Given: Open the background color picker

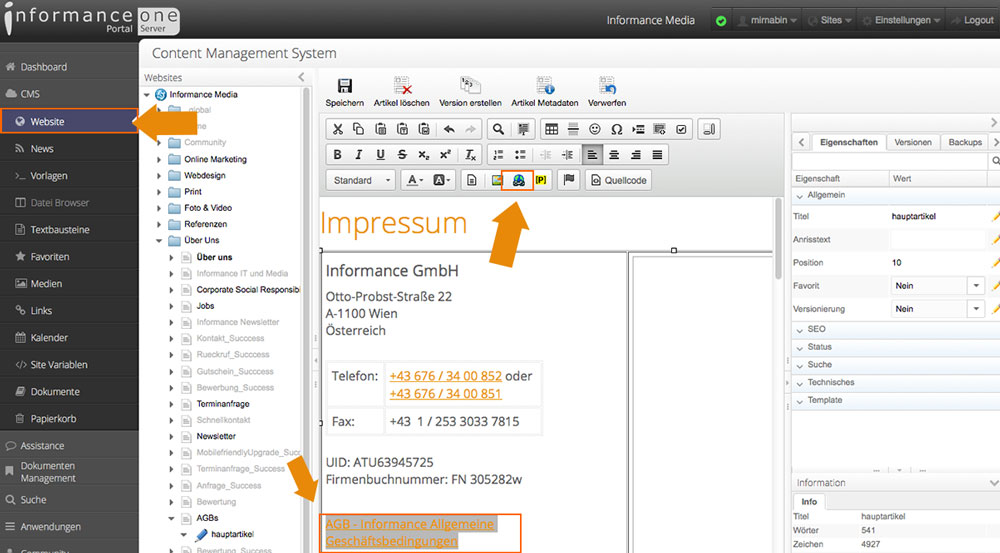Looking at the screenshot, I should click(x=441, y=181).
